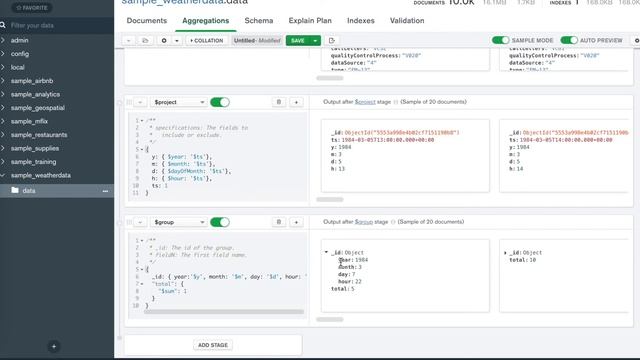This screenshot has width=640, height=360.
Task: Collapse the sample_weatherdata database
Action: click(x=3, y=175)
